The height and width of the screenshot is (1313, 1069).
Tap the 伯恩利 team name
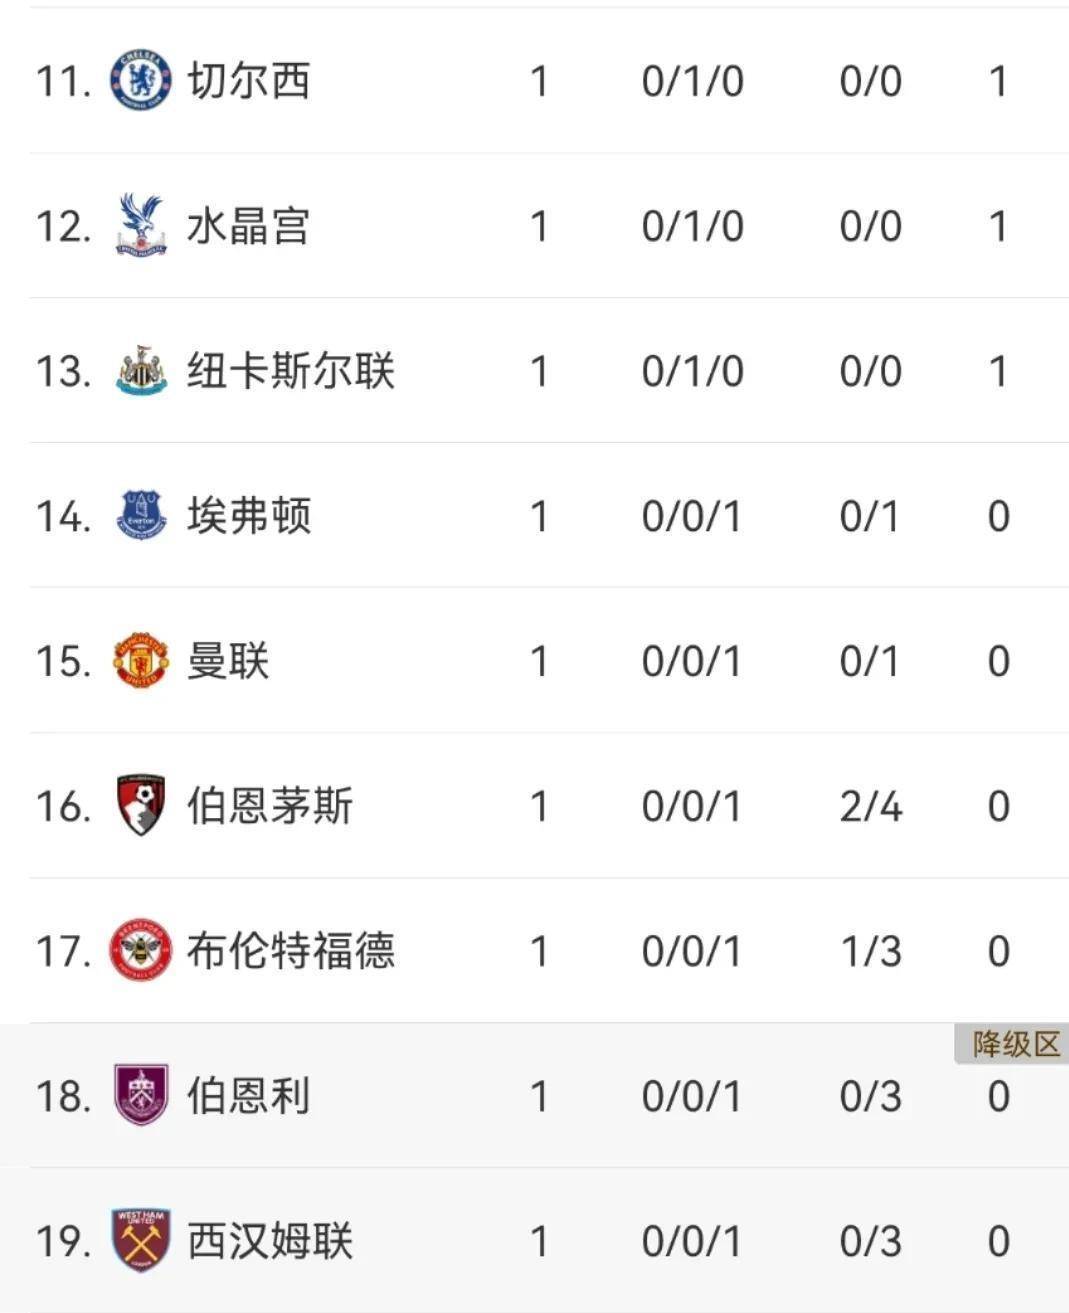point(248,1096)
